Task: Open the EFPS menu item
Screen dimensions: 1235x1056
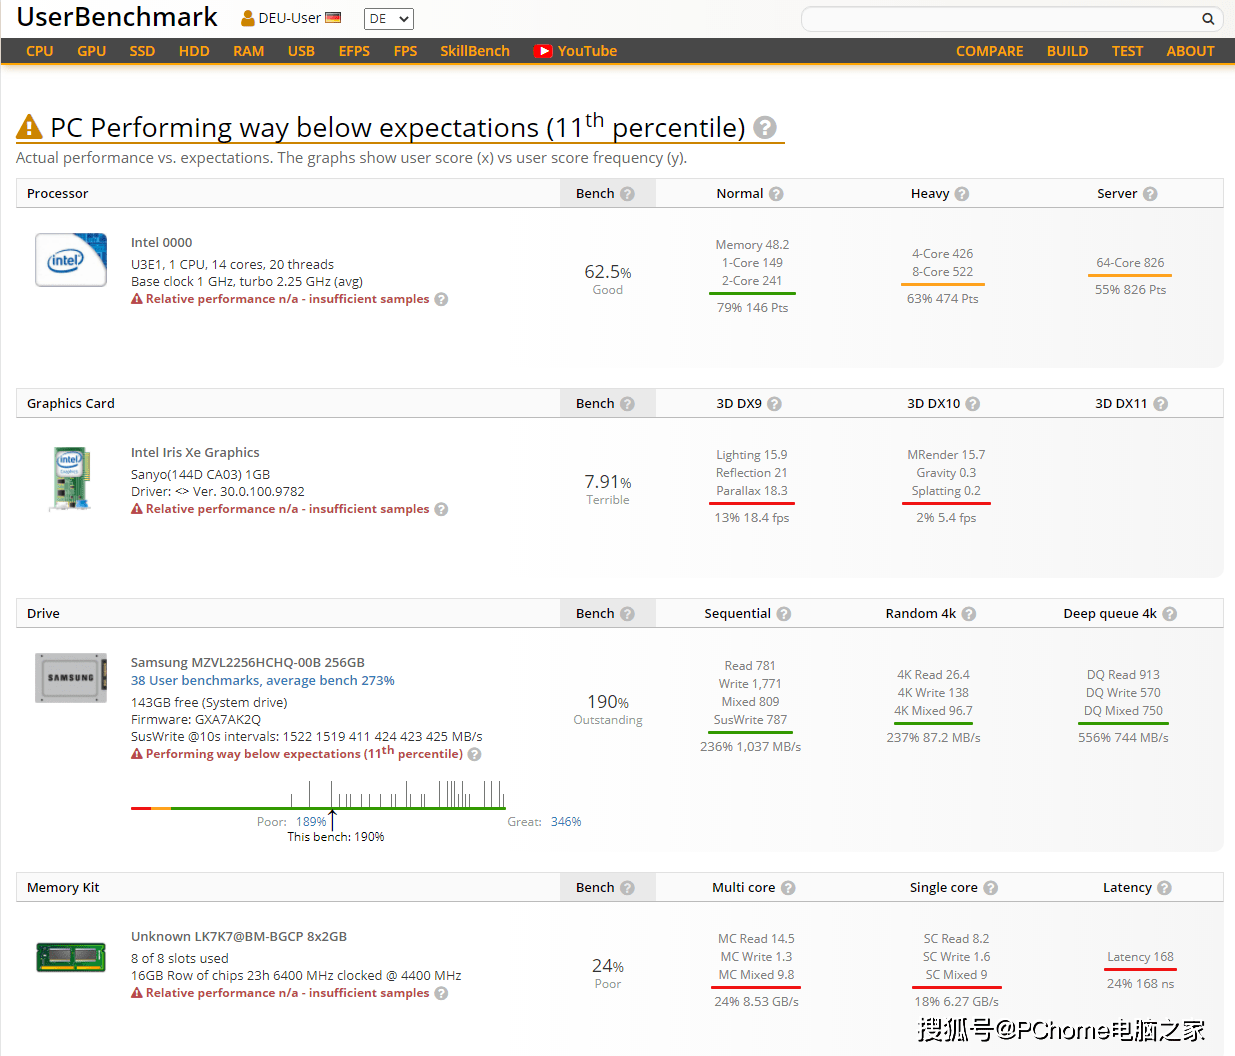Action: click(354, 51)
